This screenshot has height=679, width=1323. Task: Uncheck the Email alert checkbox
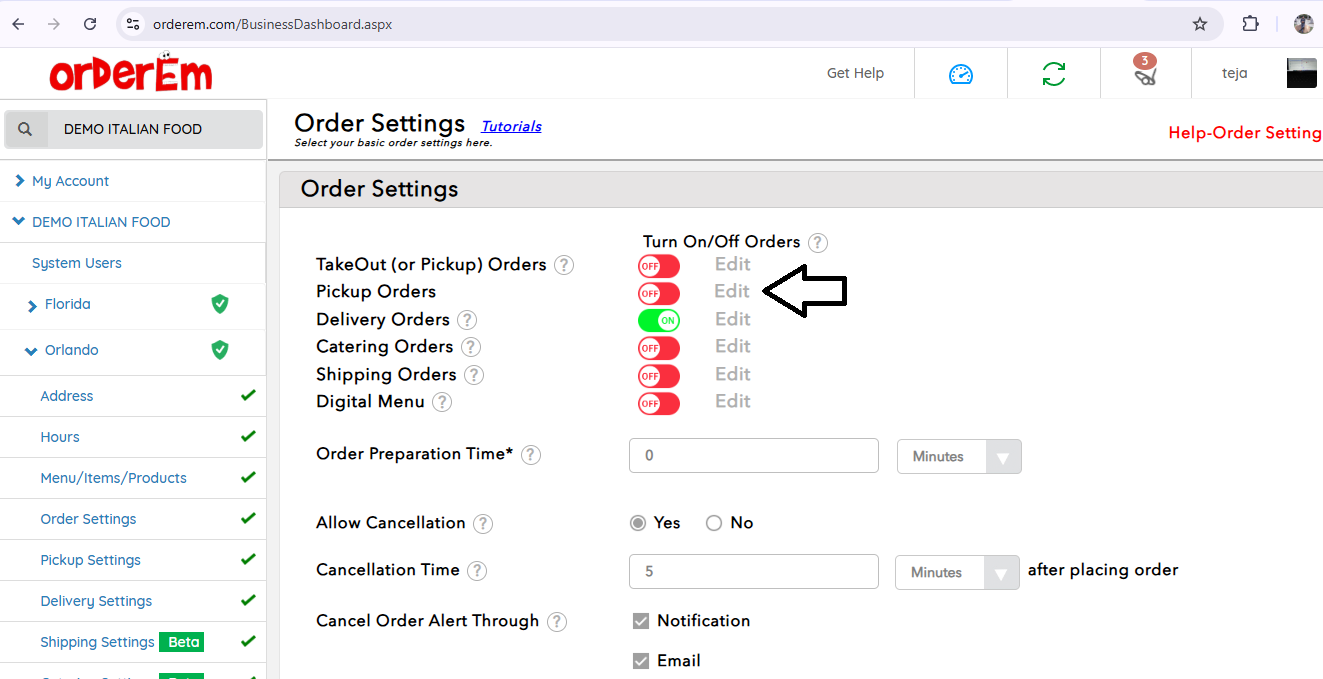tap(641, 661)
